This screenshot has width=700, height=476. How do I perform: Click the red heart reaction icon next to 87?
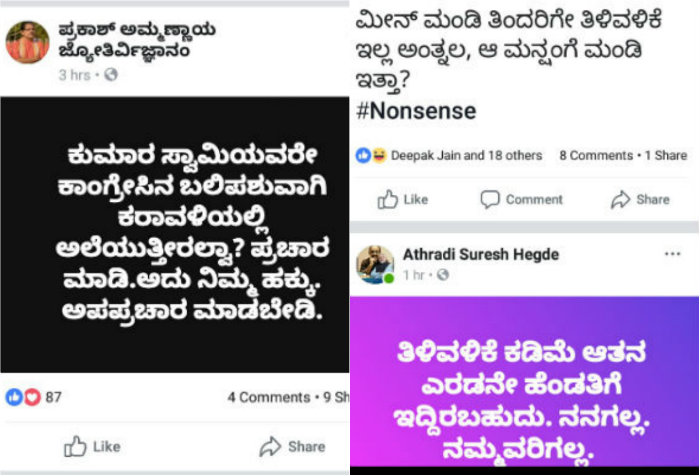(32, 397)
